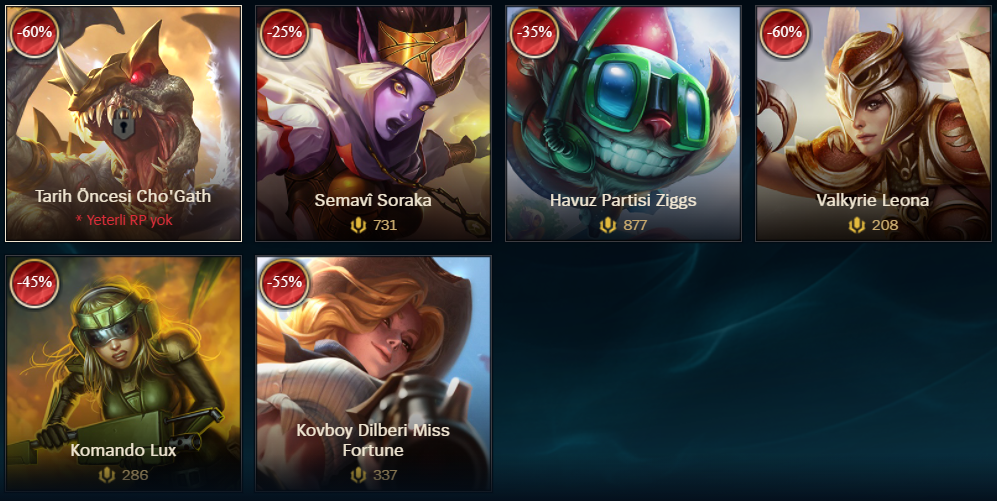The image size is (997, 501).
Task: Click the RP coin icon beside 731
Action: pos(359,225)
